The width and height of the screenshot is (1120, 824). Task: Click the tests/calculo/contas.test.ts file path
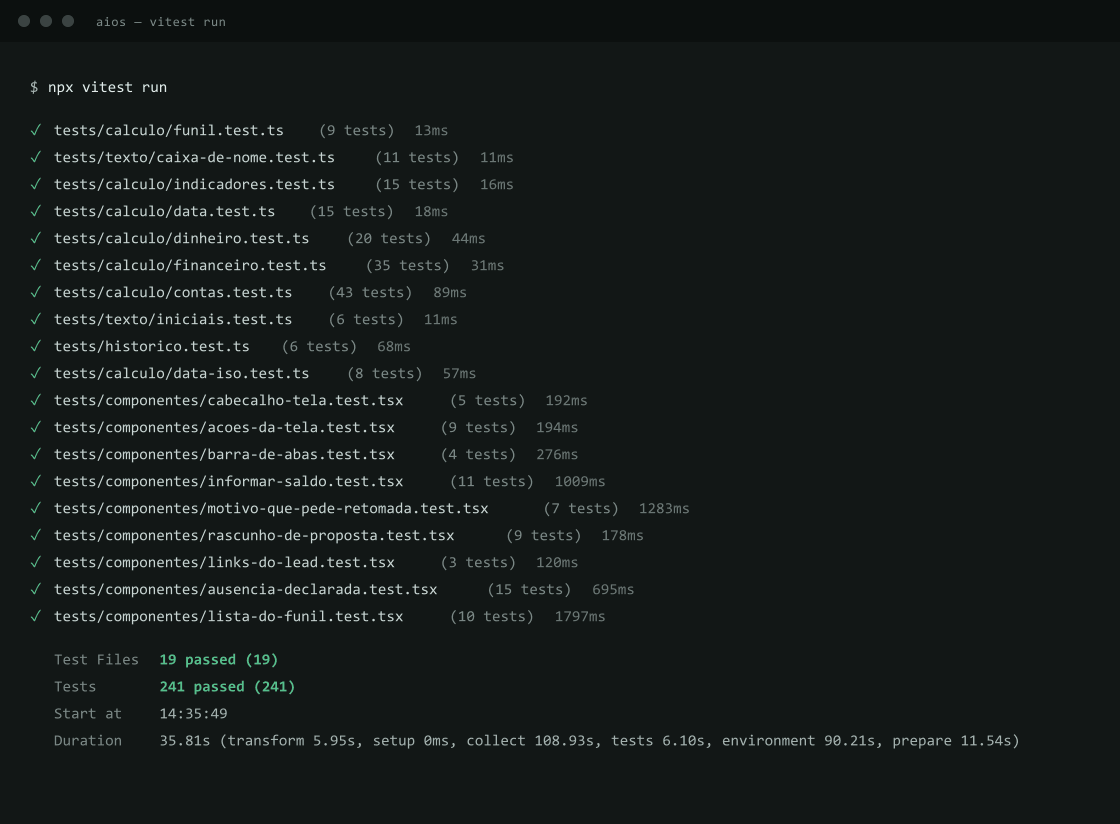click(x=173, y=292)
